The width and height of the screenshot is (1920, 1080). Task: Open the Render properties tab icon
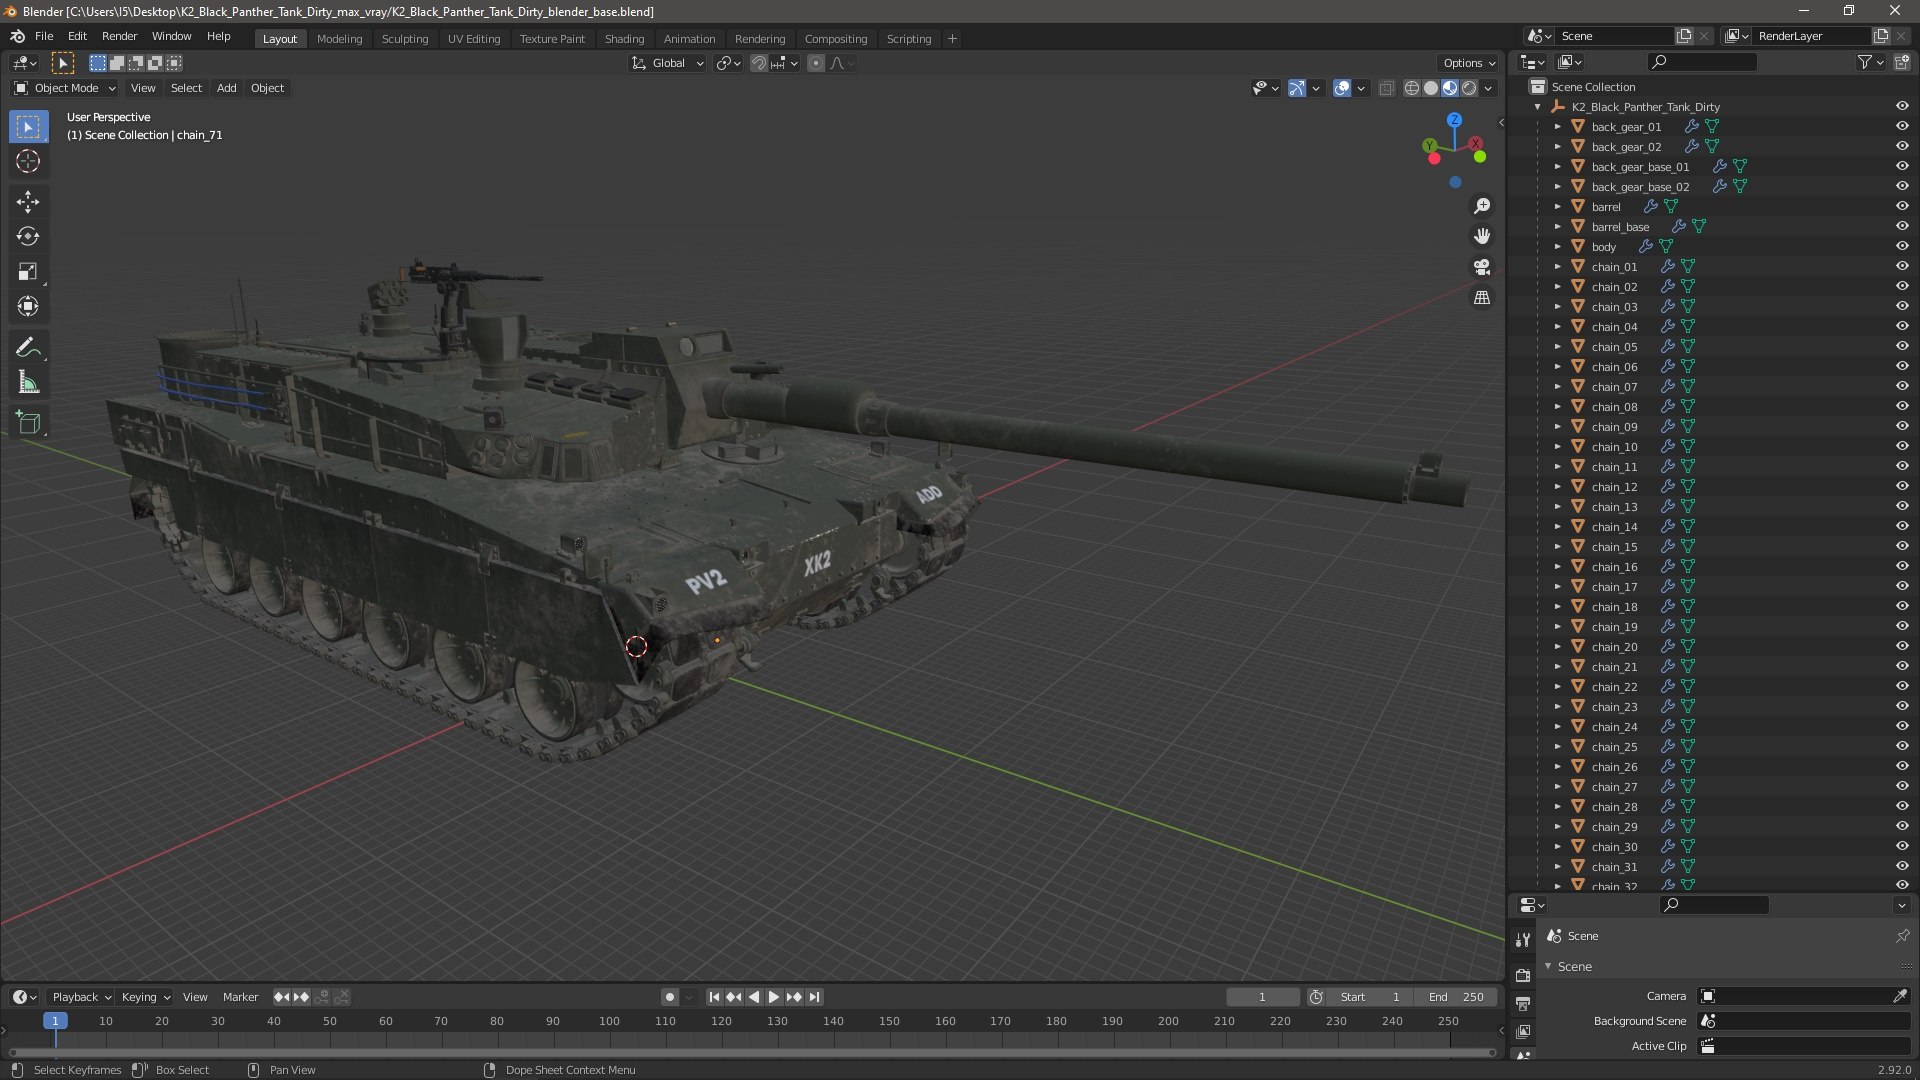1523,975
